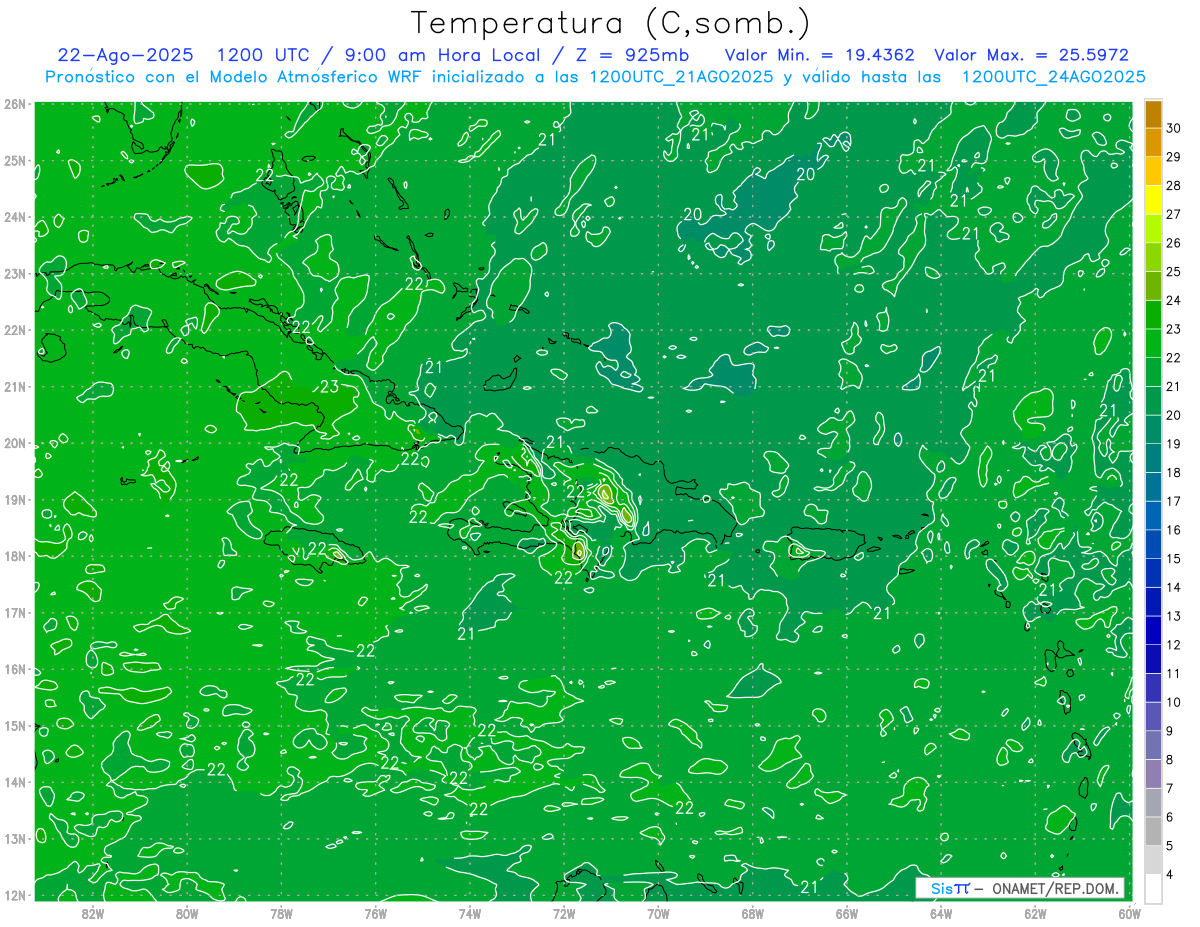Click the '74W' longitude label
Image resolution: width=1200 pixels, height=927 pixels.
(x=469, y=912)
